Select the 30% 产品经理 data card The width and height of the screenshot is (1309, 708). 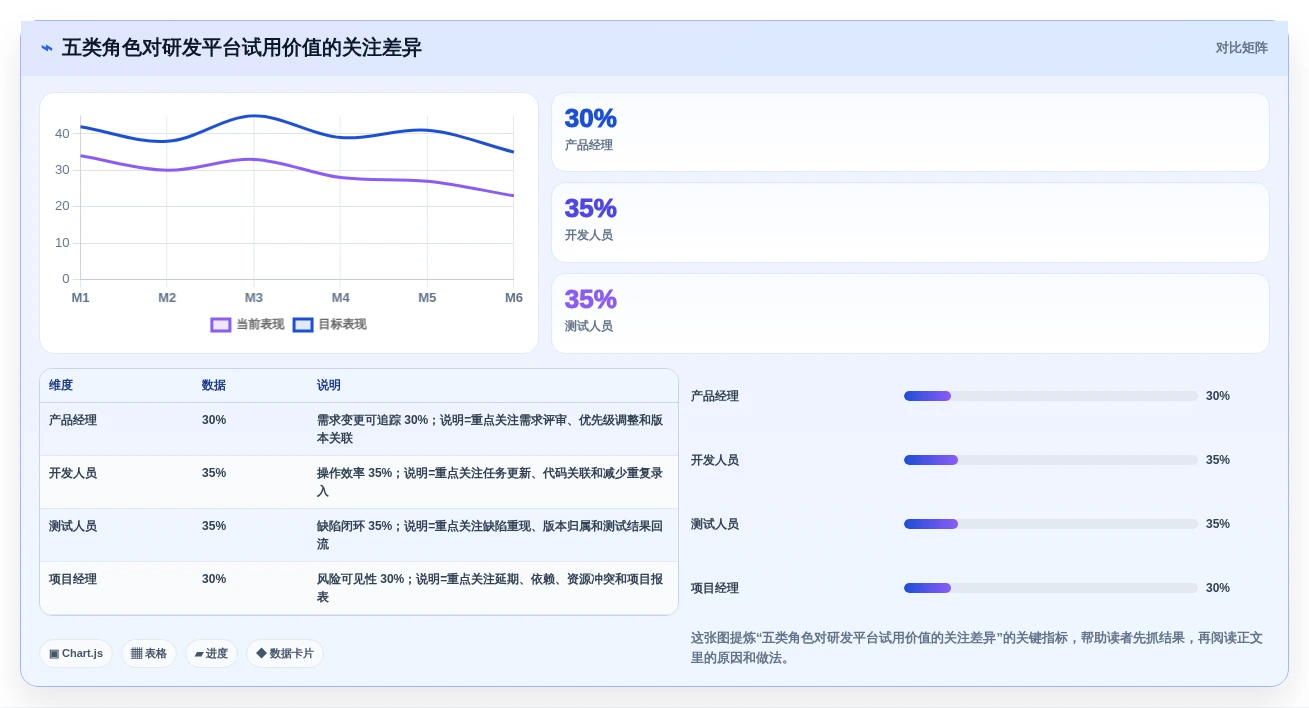tap(910, 132)
